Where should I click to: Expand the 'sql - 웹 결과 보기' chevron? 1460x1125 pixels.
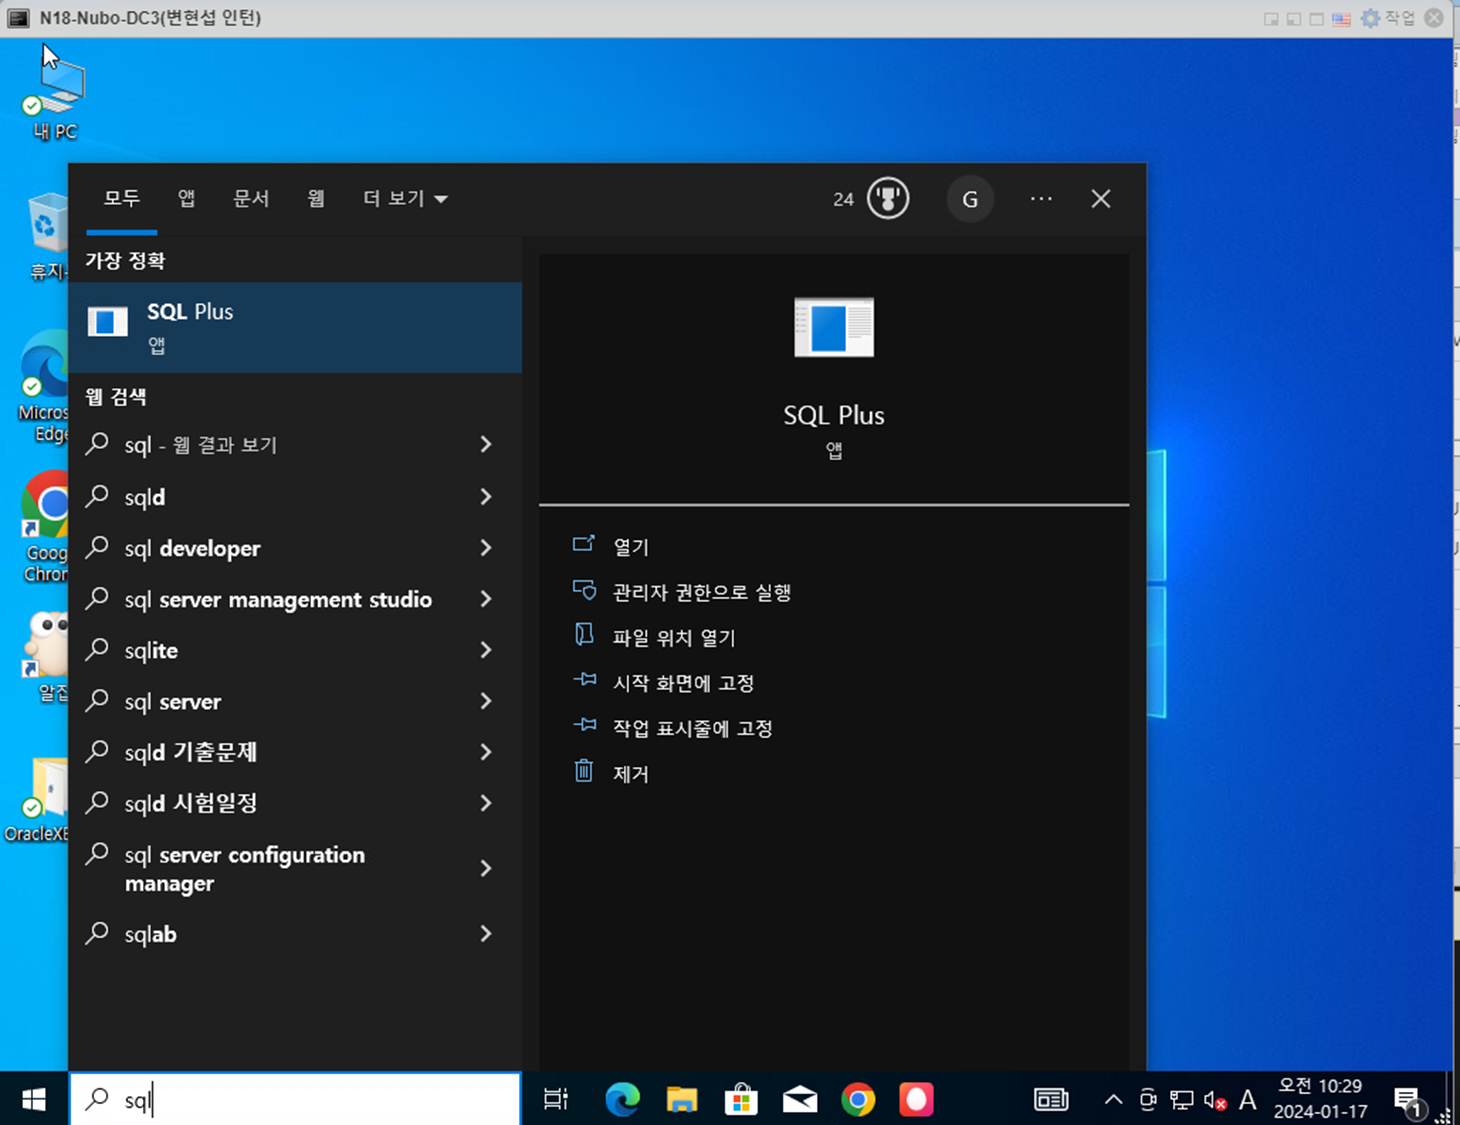pyautogui.click(x=486, y=444)
